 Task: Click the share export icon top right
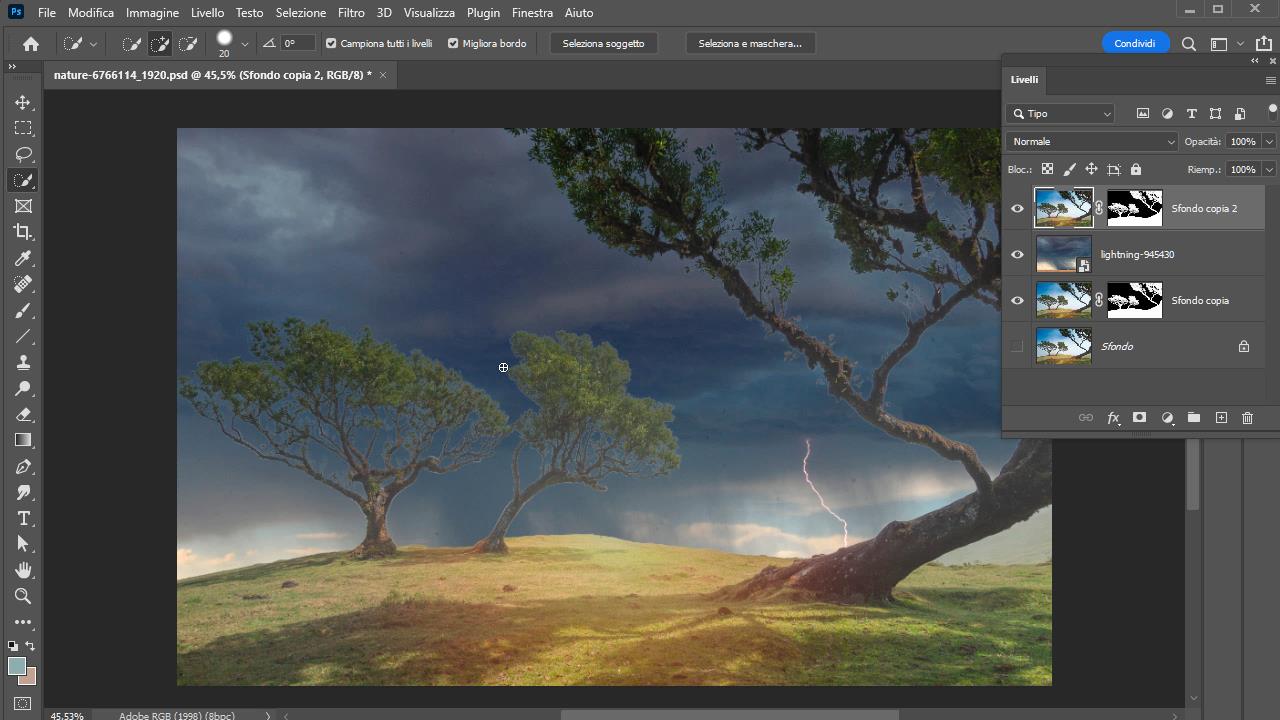pyautogui.click(x=1264, y=44)
